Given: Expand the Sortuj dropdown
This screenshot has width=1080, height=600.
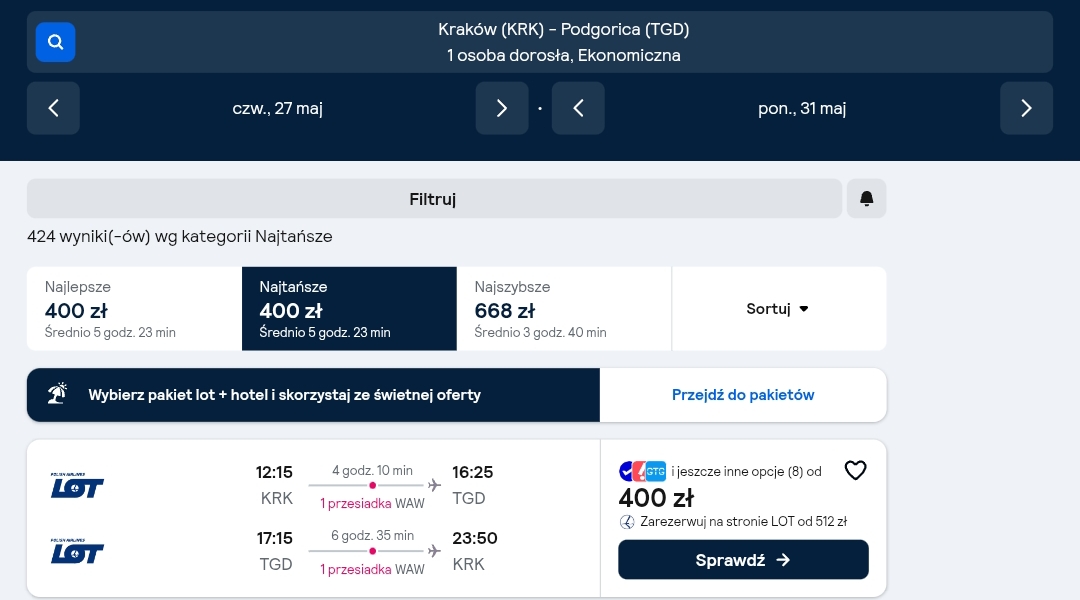Looking at the screenshot, I should click(x=779, y=309).
